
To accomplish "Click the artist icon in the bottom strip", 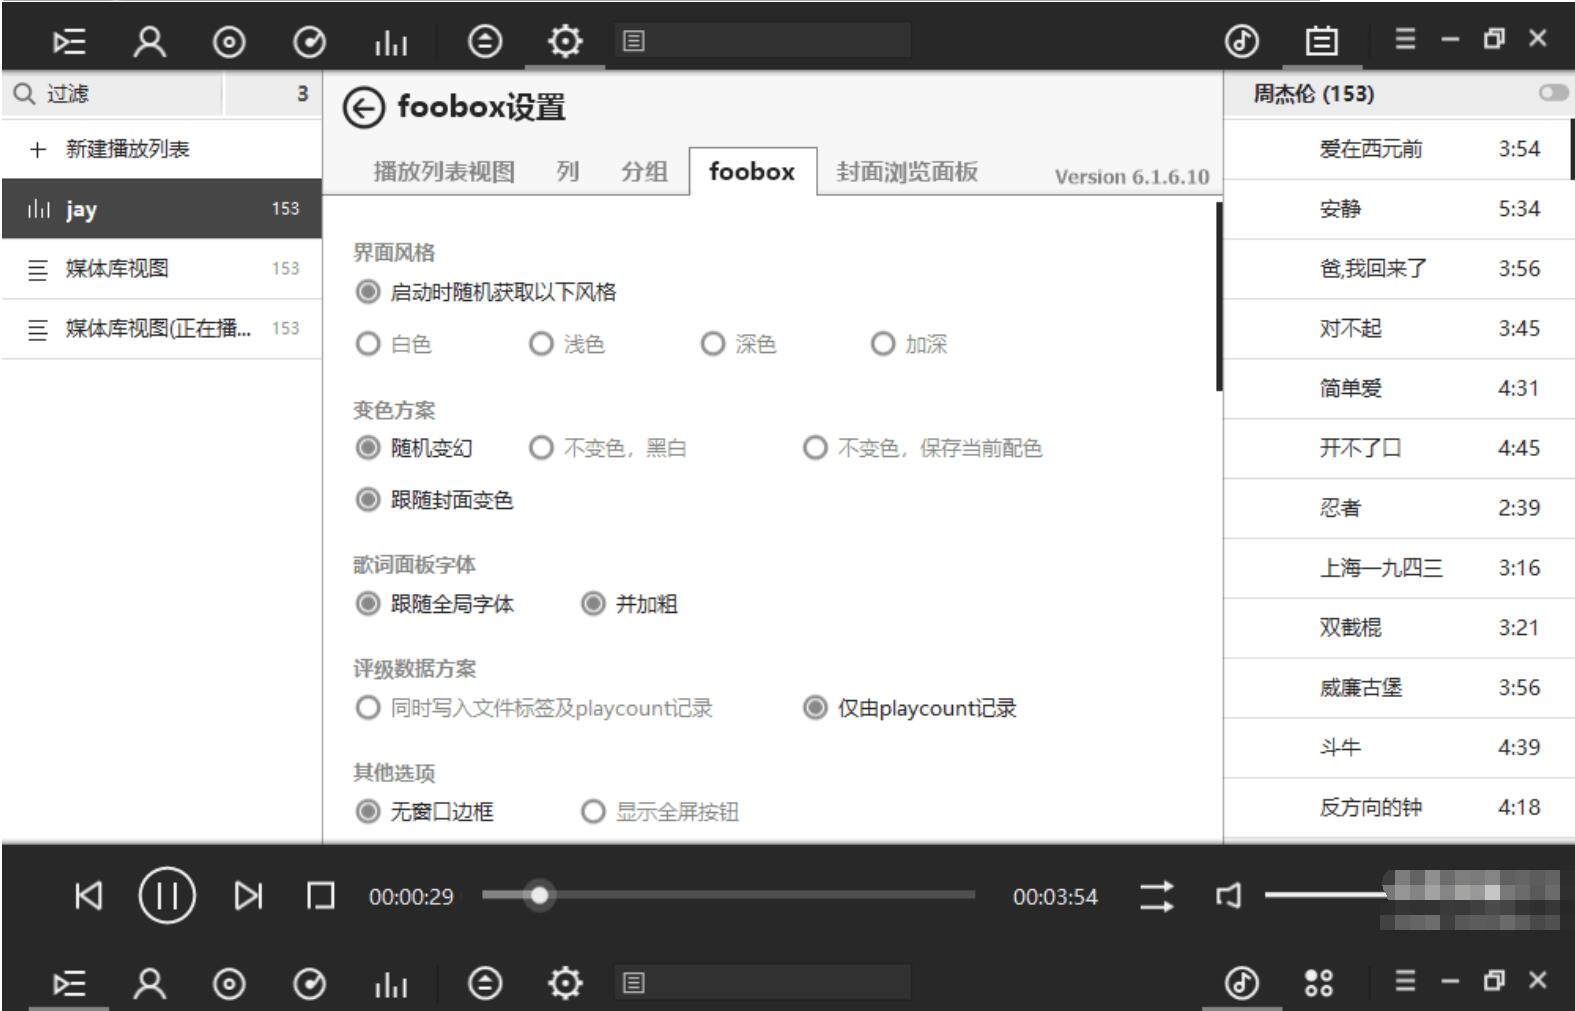I will (150, 983).
